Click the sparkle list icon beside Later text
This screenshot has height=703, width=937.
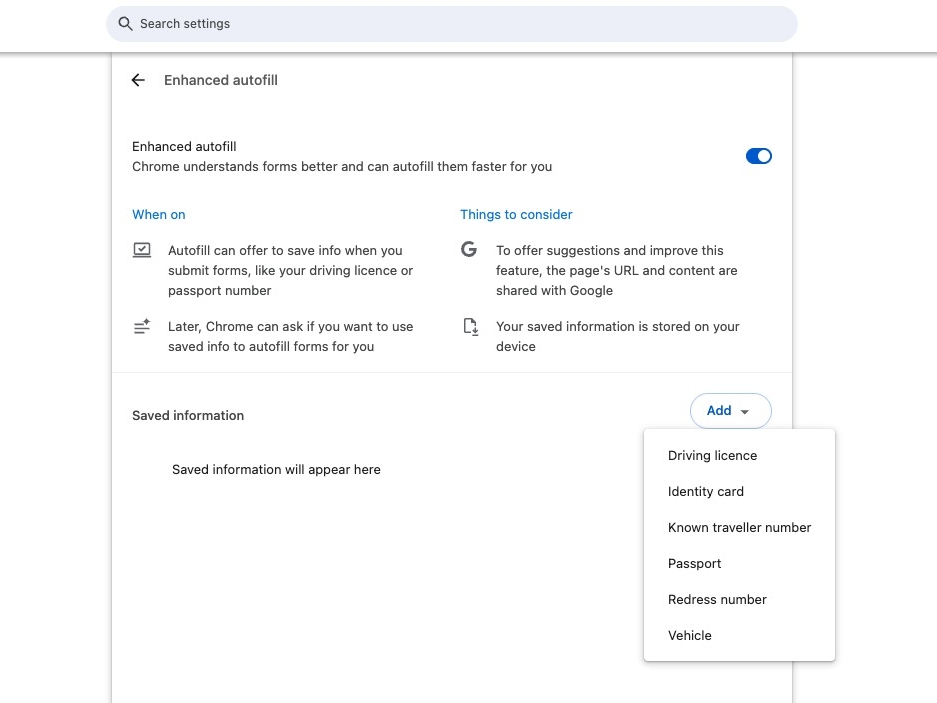pyautogui.click(x=142, y=327)
